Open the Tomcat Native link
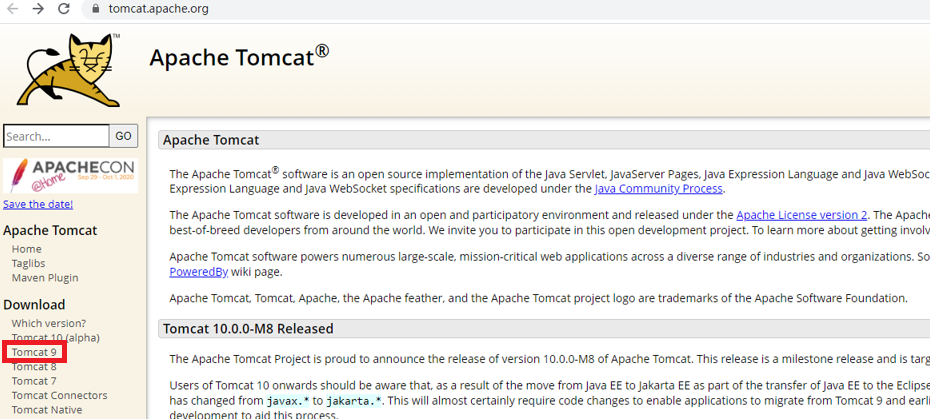 tap(47, 410)
